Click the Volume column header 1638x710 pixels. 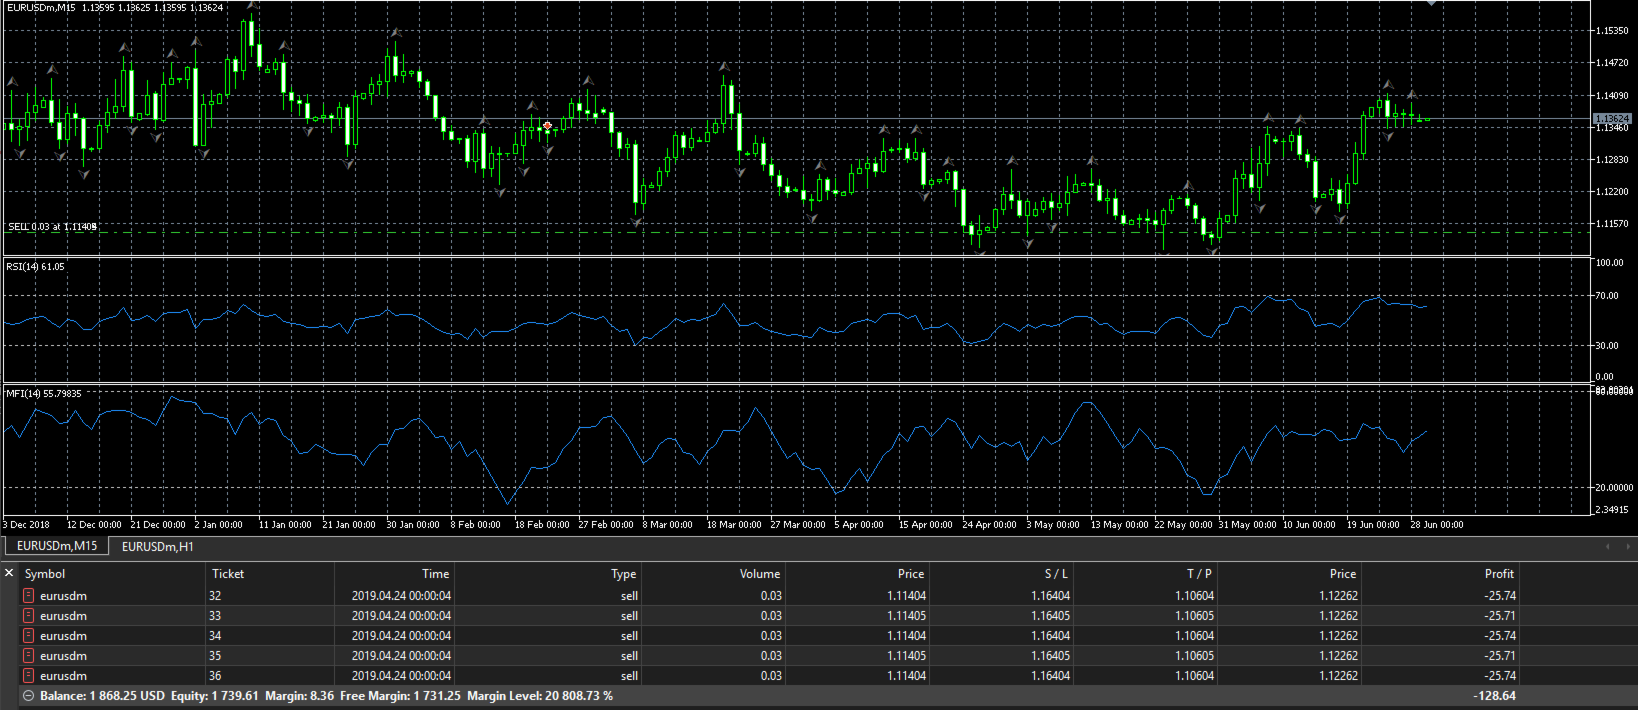click(x=760, y=573)
